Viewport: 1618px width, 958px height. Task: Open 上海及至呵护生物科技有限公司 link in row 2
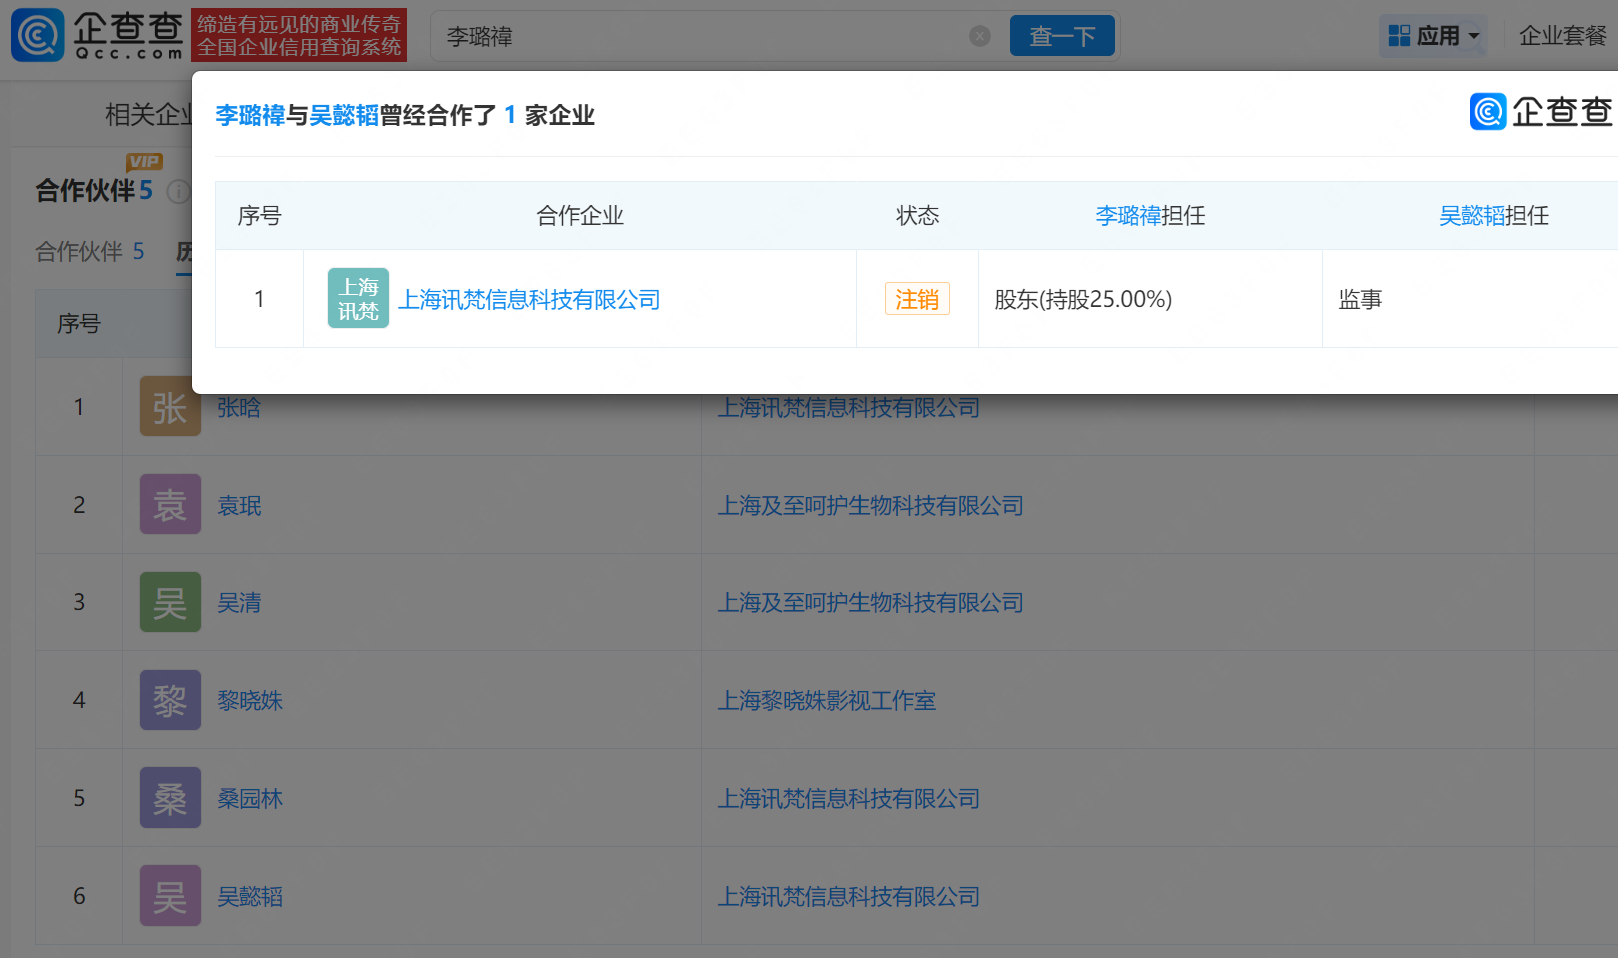pos(871,506)
